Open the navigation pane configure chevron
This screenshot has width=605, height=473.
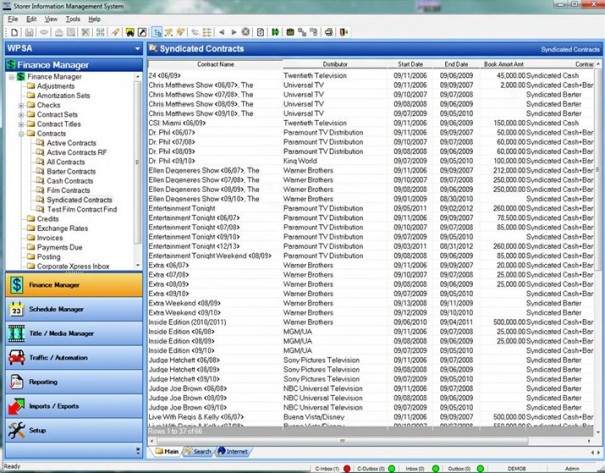pyautogui.click(x=138, y=451)
